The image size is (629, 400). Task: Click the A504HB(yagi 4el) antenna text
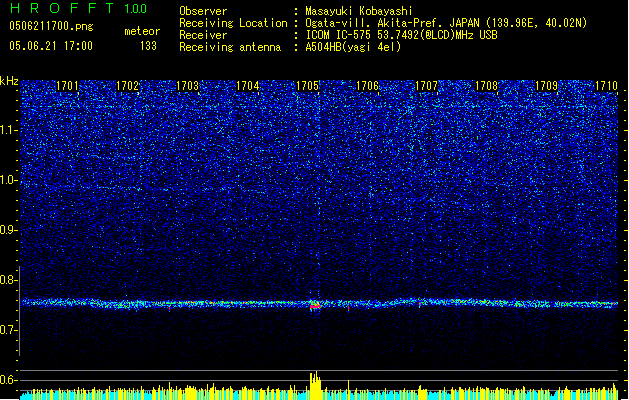(x=353, y=47)
